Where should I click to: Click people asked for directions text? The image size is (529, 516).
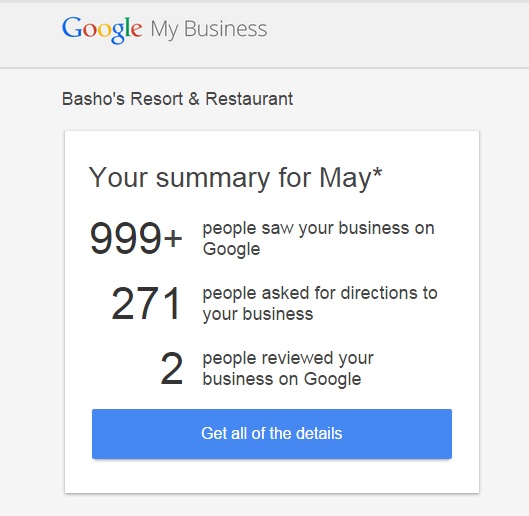point(320,303)
